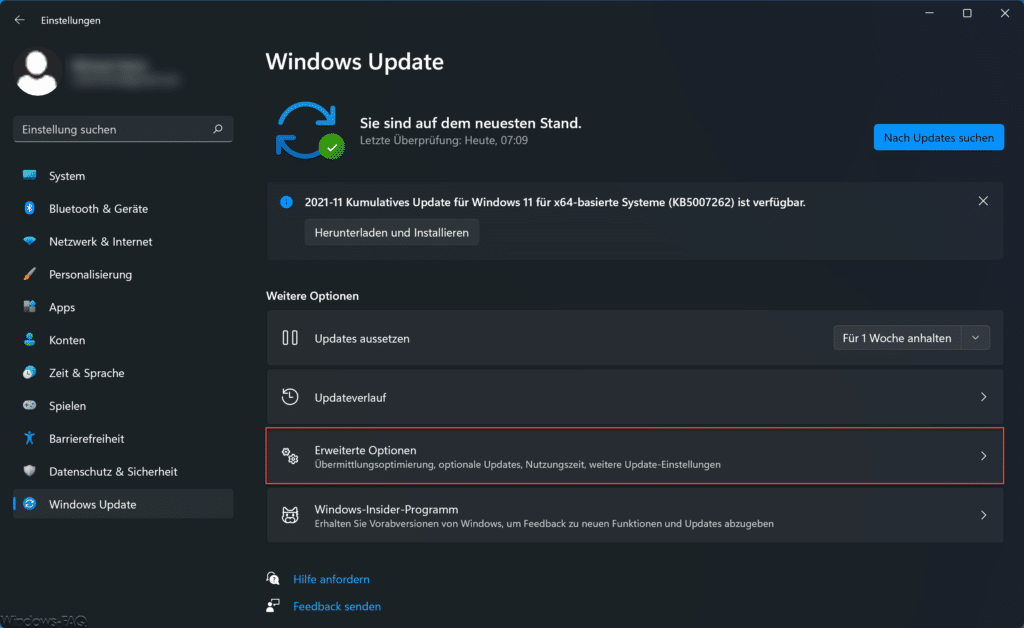Screen dimensions: 1024x628
Task: Click the back arrow next to Einstellungen
Action: pyautogui.click(x=20, y=20)
